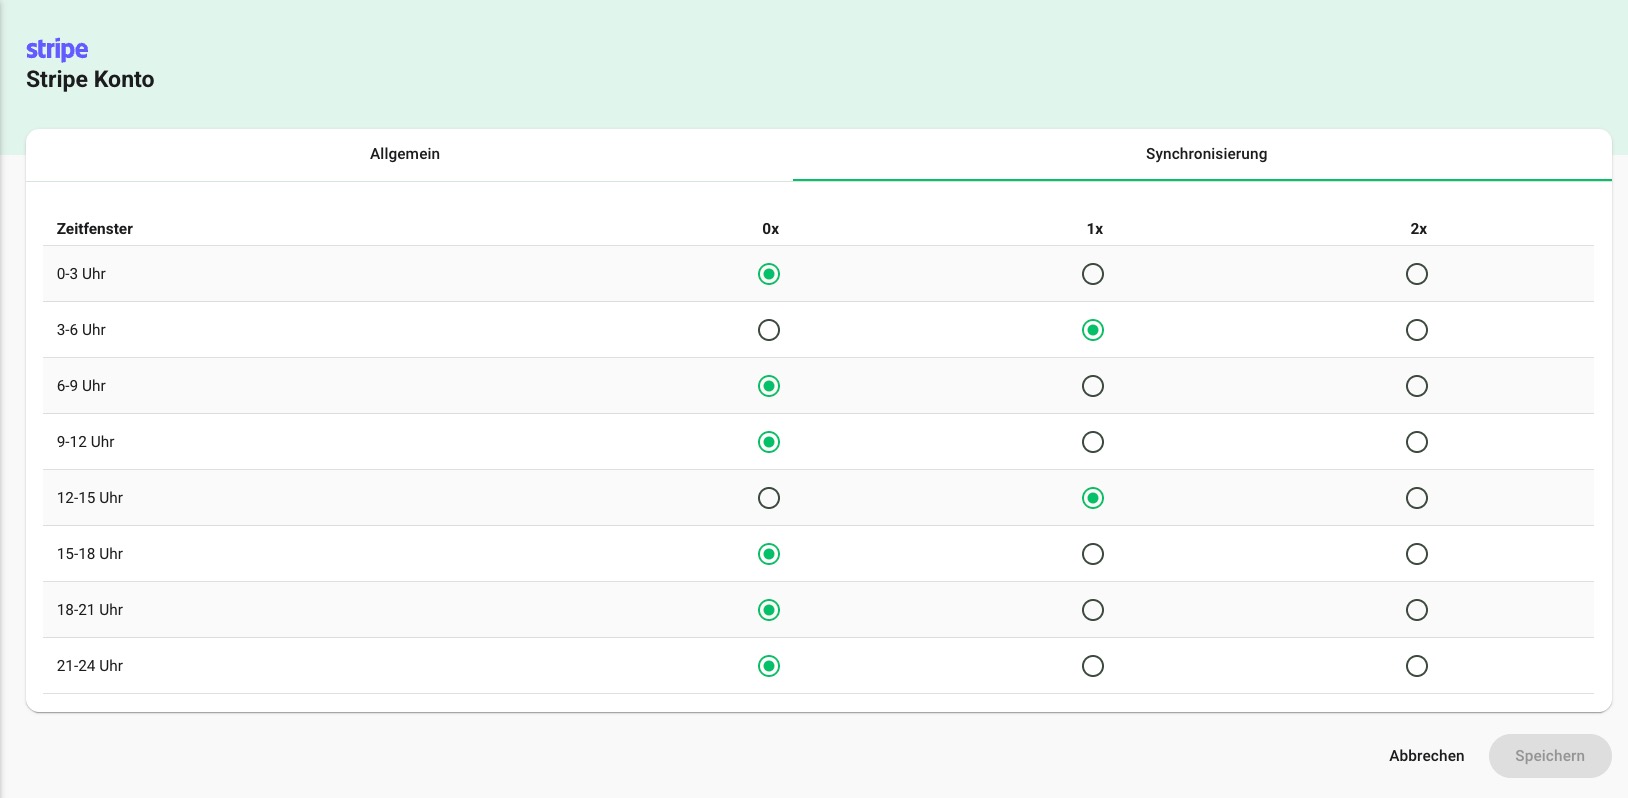Set 6-9 Uhr to 1x

tap(1093, 386)
